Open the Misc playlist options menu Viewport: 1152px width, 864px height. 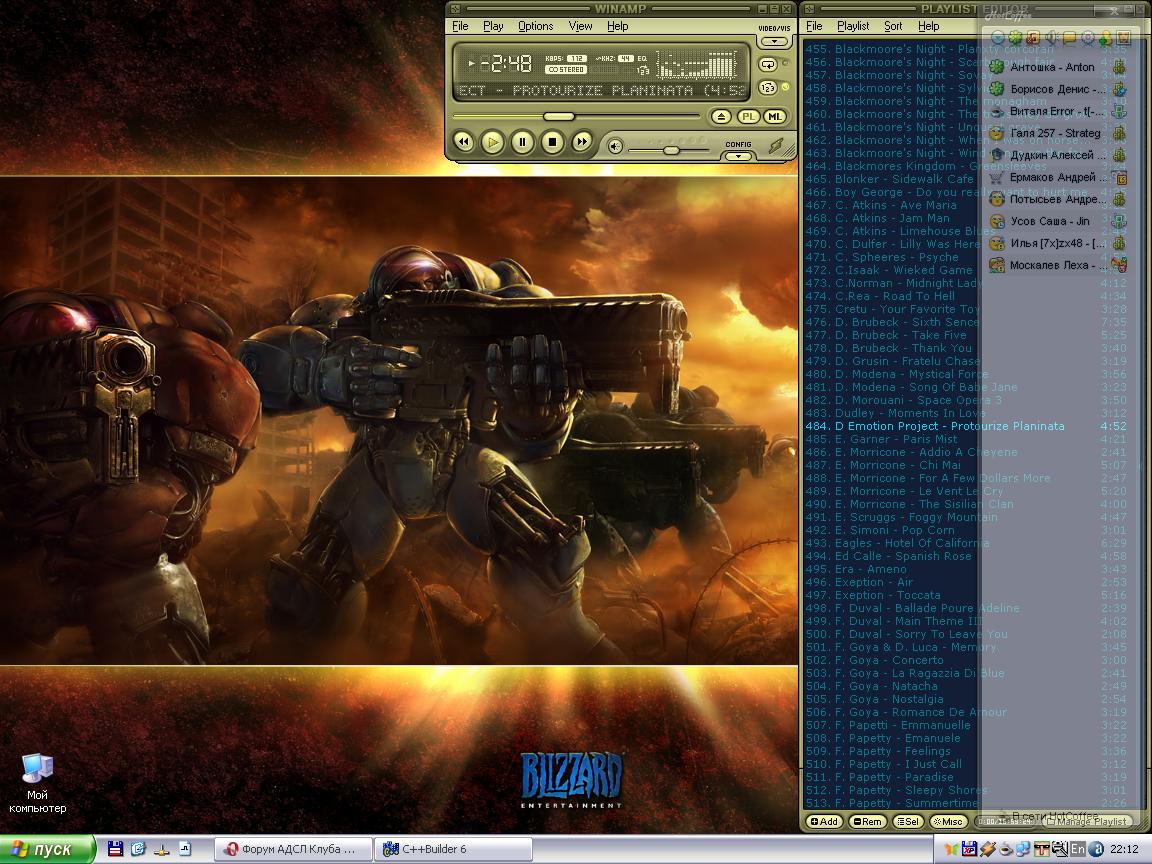click(947, 821)
